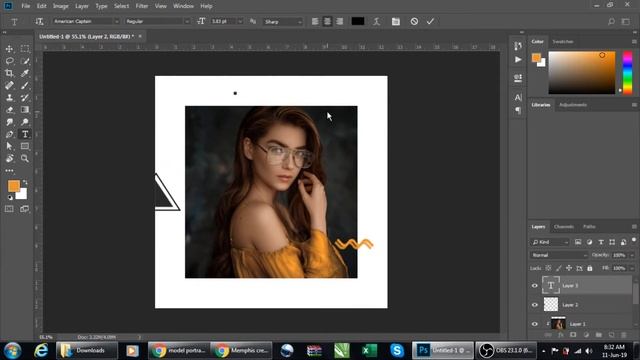Switch to the Channels tab
This screenshot has height=360, width=640.
tap(564, 227)
